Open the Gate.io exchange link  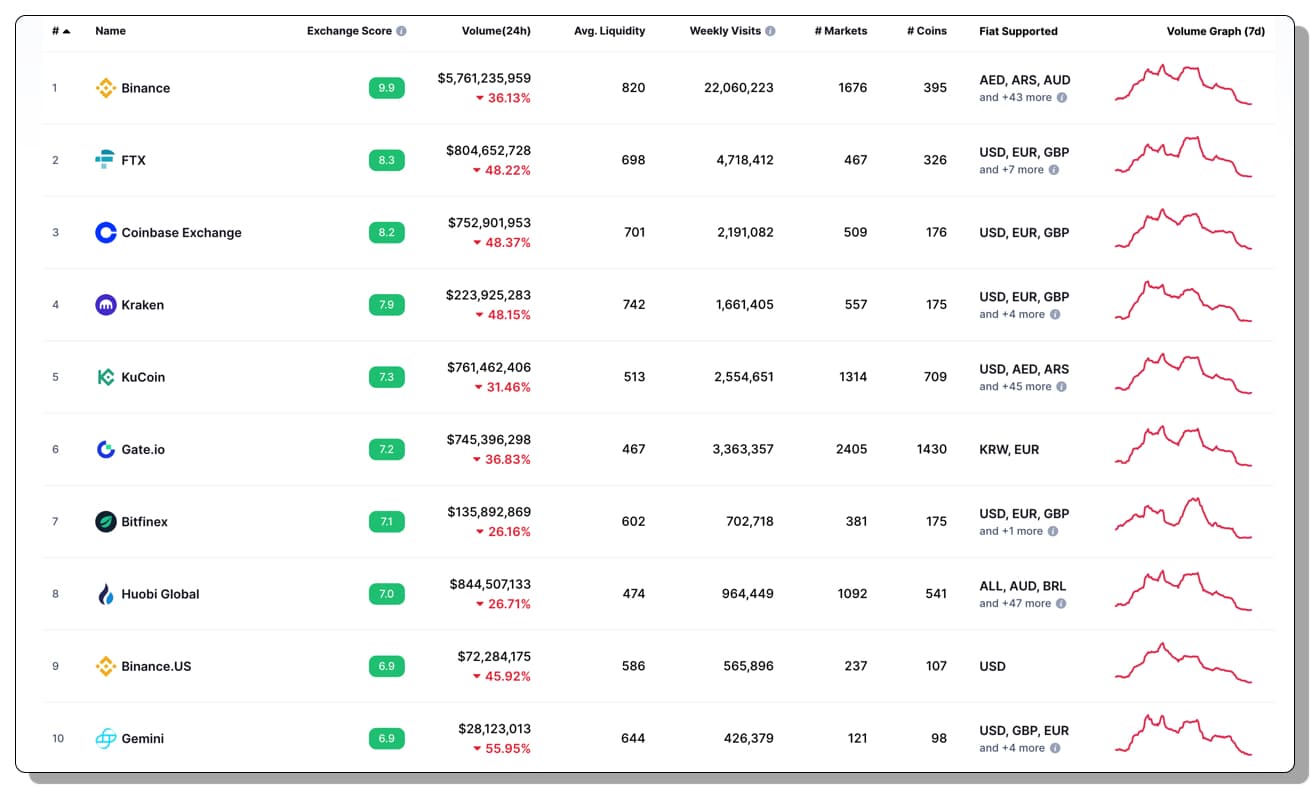point(143,449)
